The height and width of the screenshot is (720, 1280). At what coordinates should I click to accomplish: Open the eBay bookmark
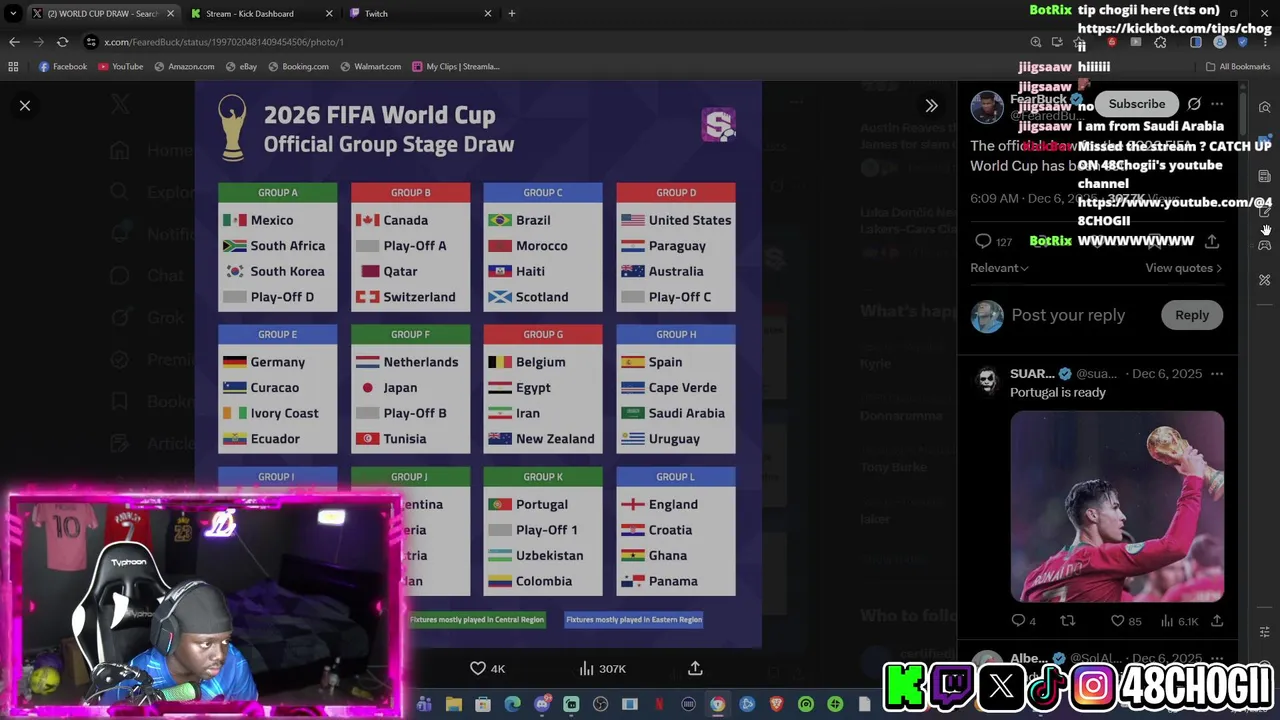coord(241,66)
